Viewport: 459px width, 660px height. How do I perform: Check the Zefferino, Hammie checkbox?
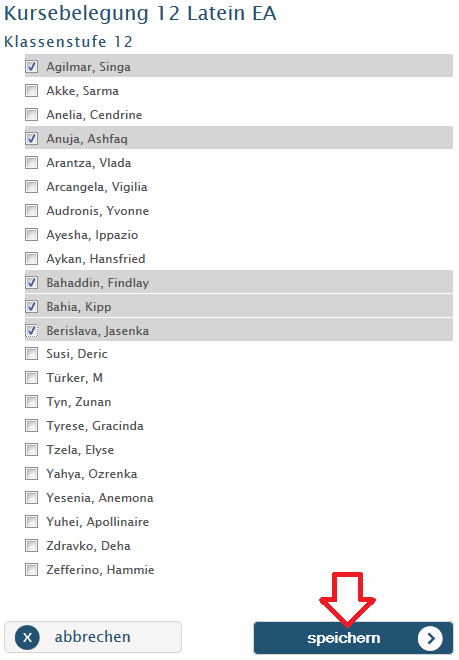(32, 570)
